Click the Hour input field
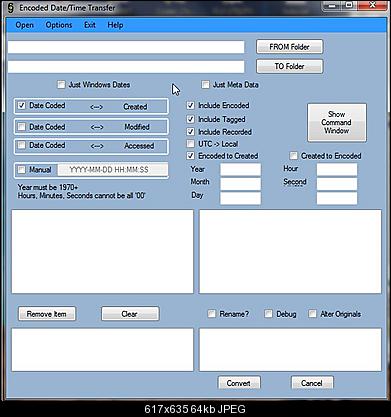Image resolution: width=391 pixels, height=417 pixels. click(337, 170)
